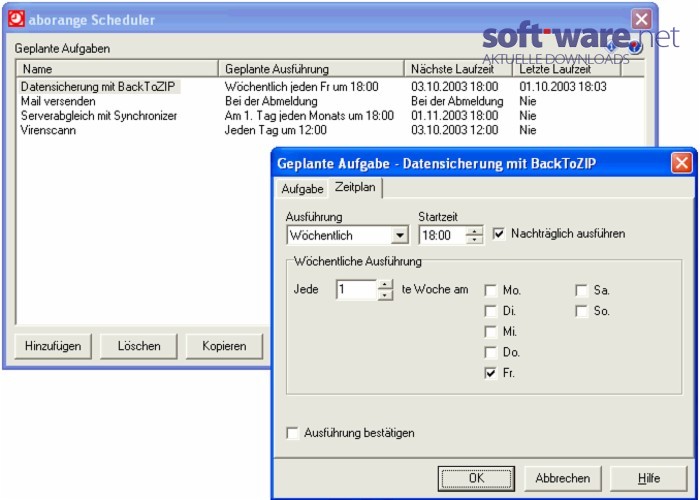Click the Jede week number field
The image size is (700, 500).
click(356, 290)
